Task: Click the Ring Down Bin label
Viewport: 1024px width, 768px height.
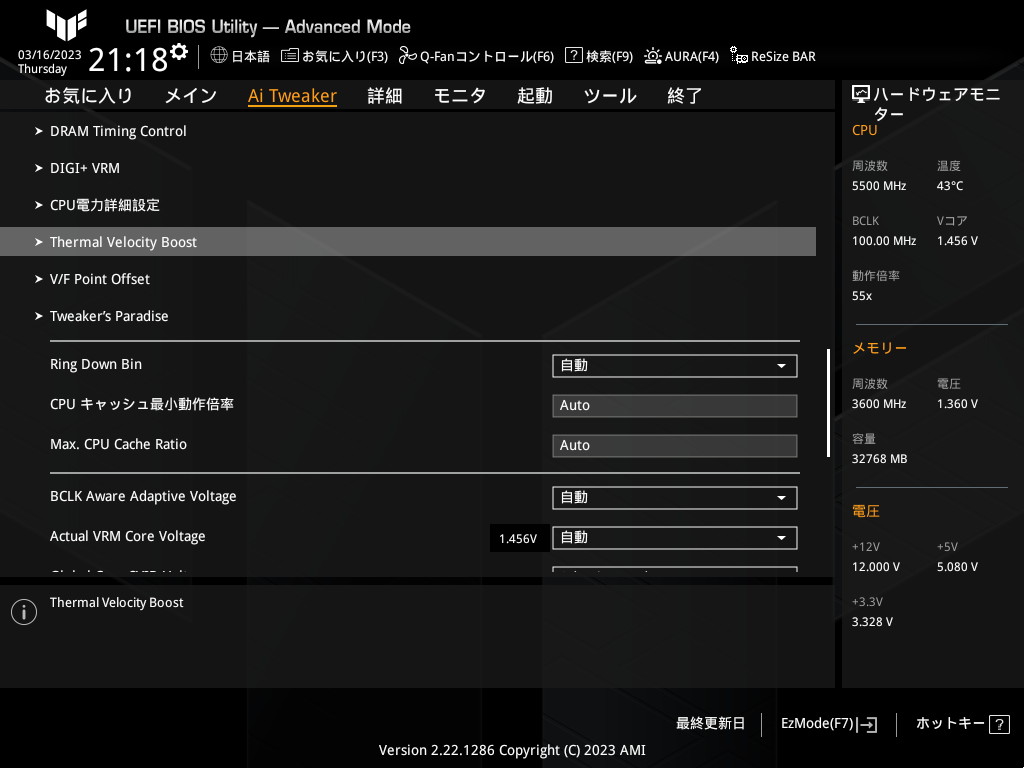Action: tap(96, 364)
